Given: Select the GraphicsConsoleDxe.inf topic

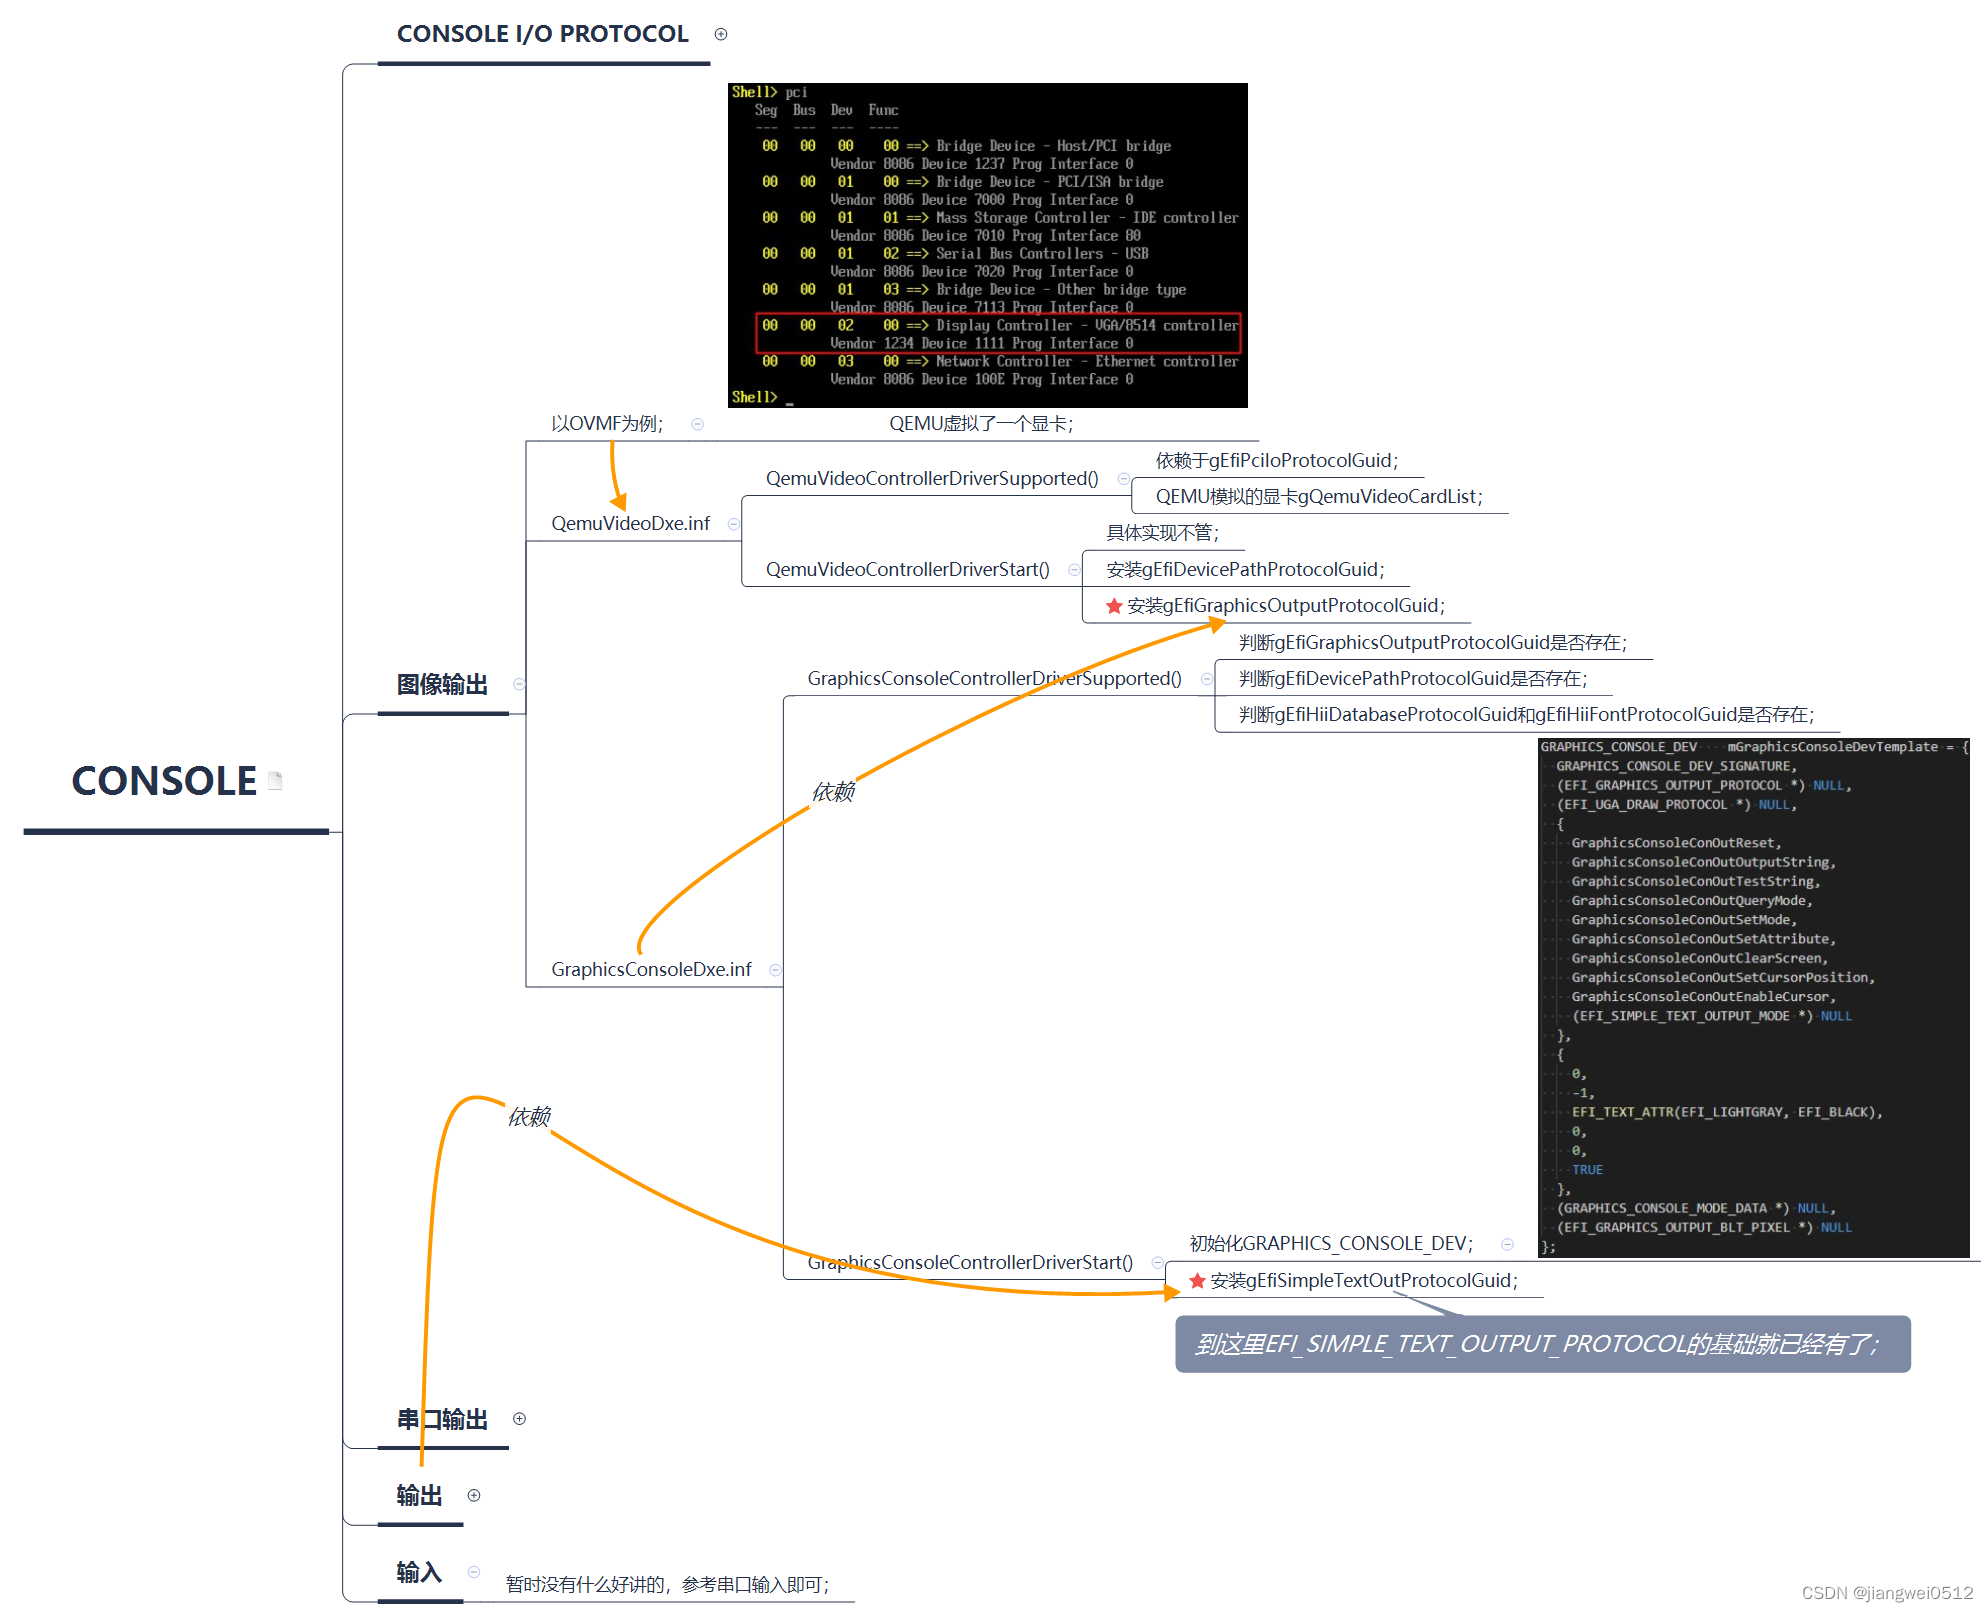Looking at the screenshot, I should pos(651,970).
